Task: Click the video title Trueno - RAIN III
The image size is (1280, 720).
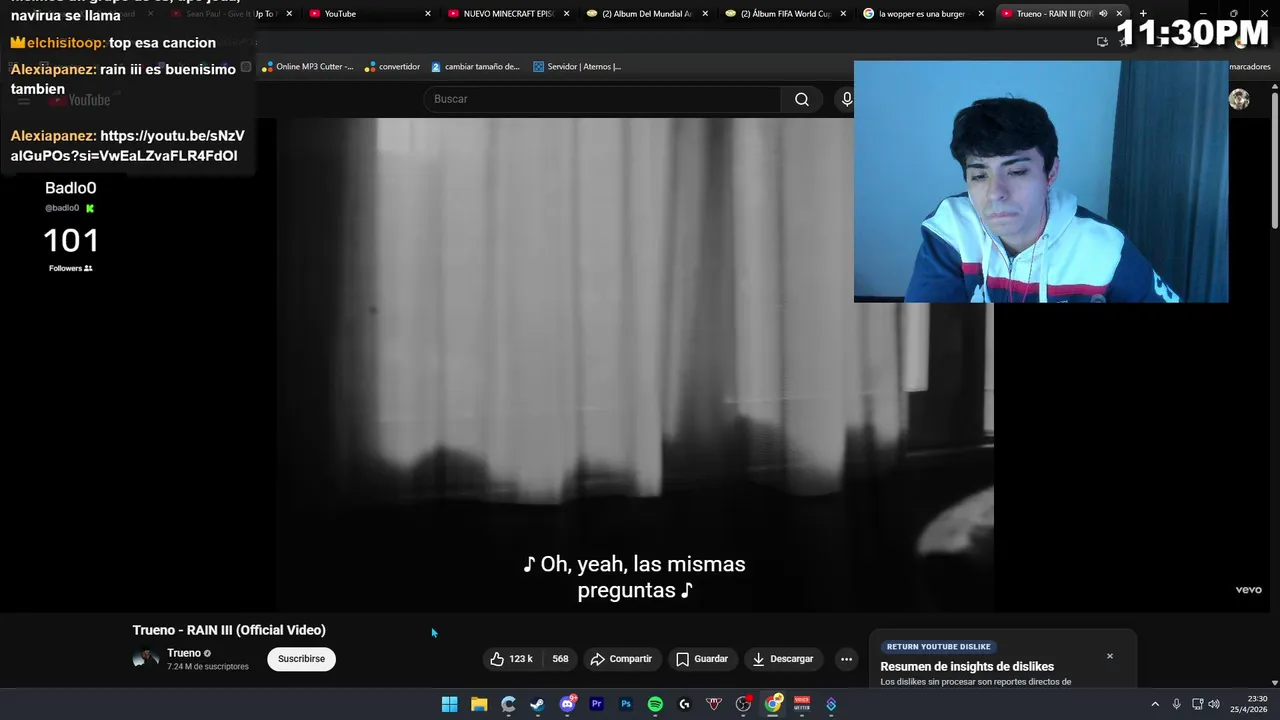Action: click(x=229, y=630)
